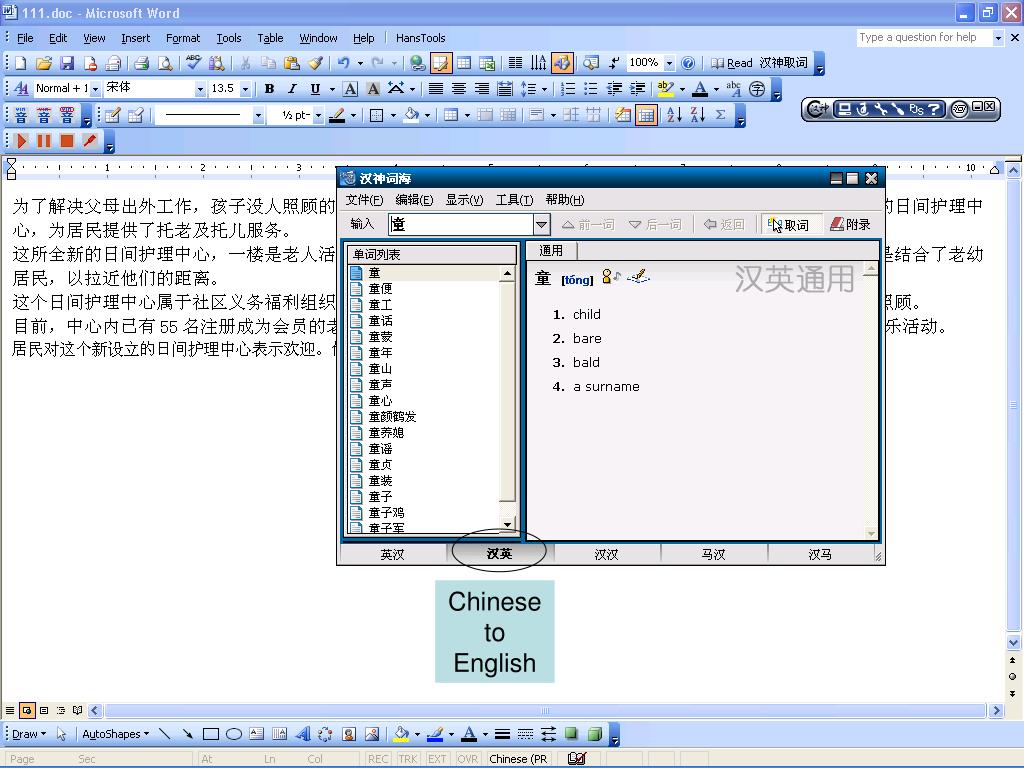Click the Shading Color paint bucket
Image resolution: width=1024 pixels, height=768 pixels.
411,116
